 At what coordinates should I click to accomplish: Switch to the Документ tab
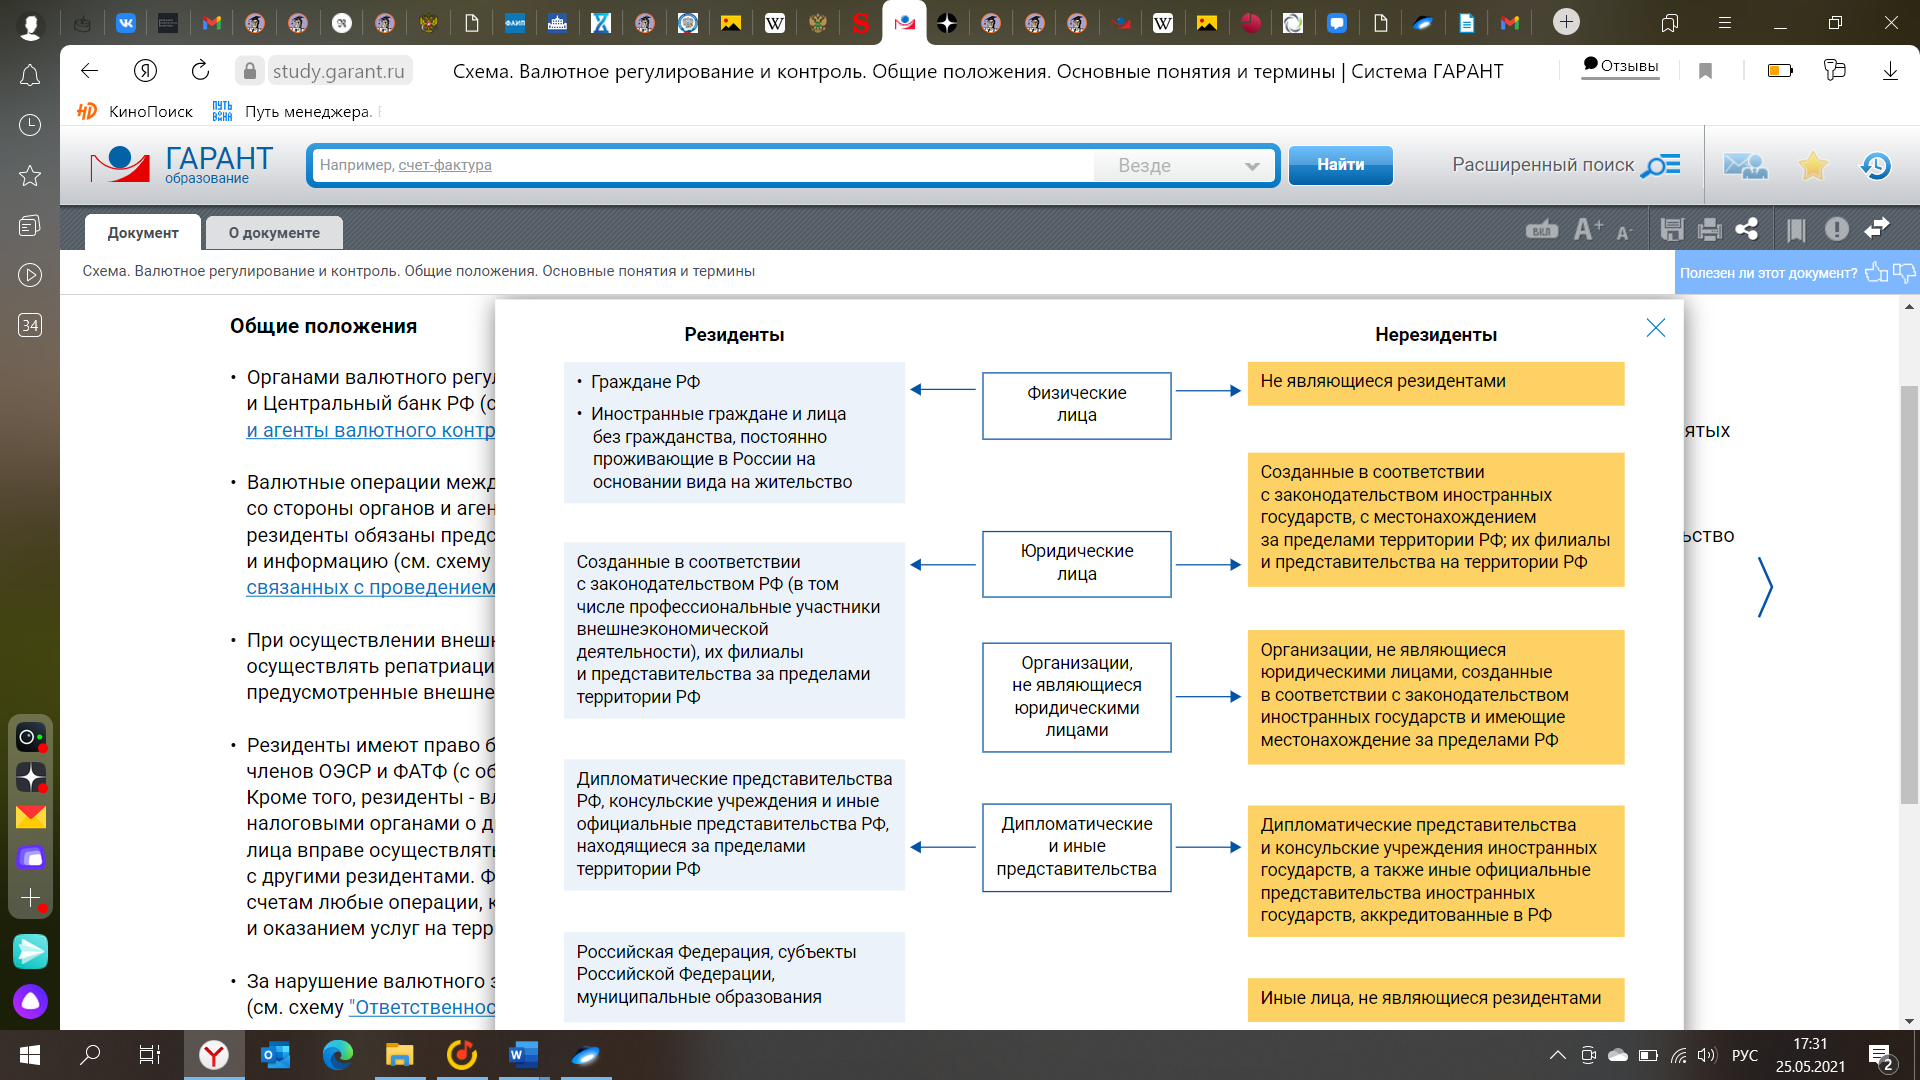pyautogui.click(x=143, y=233)
